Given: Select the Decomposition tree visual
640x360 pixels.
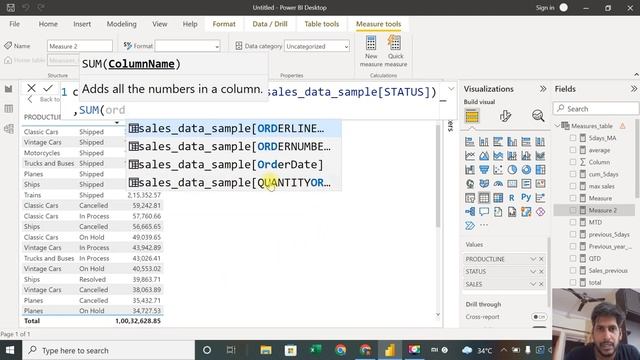Looking at the screenshot, I should 470,211.
